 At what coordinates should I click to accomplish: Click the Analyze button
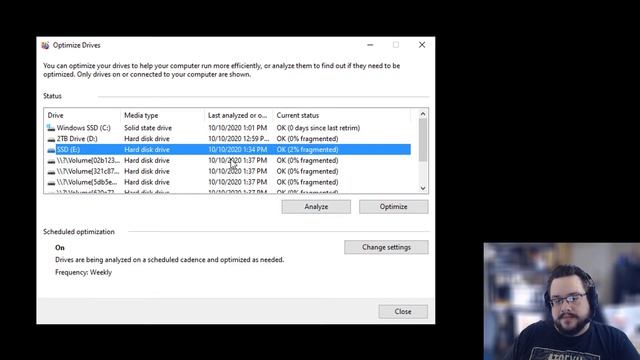(316, 207)
